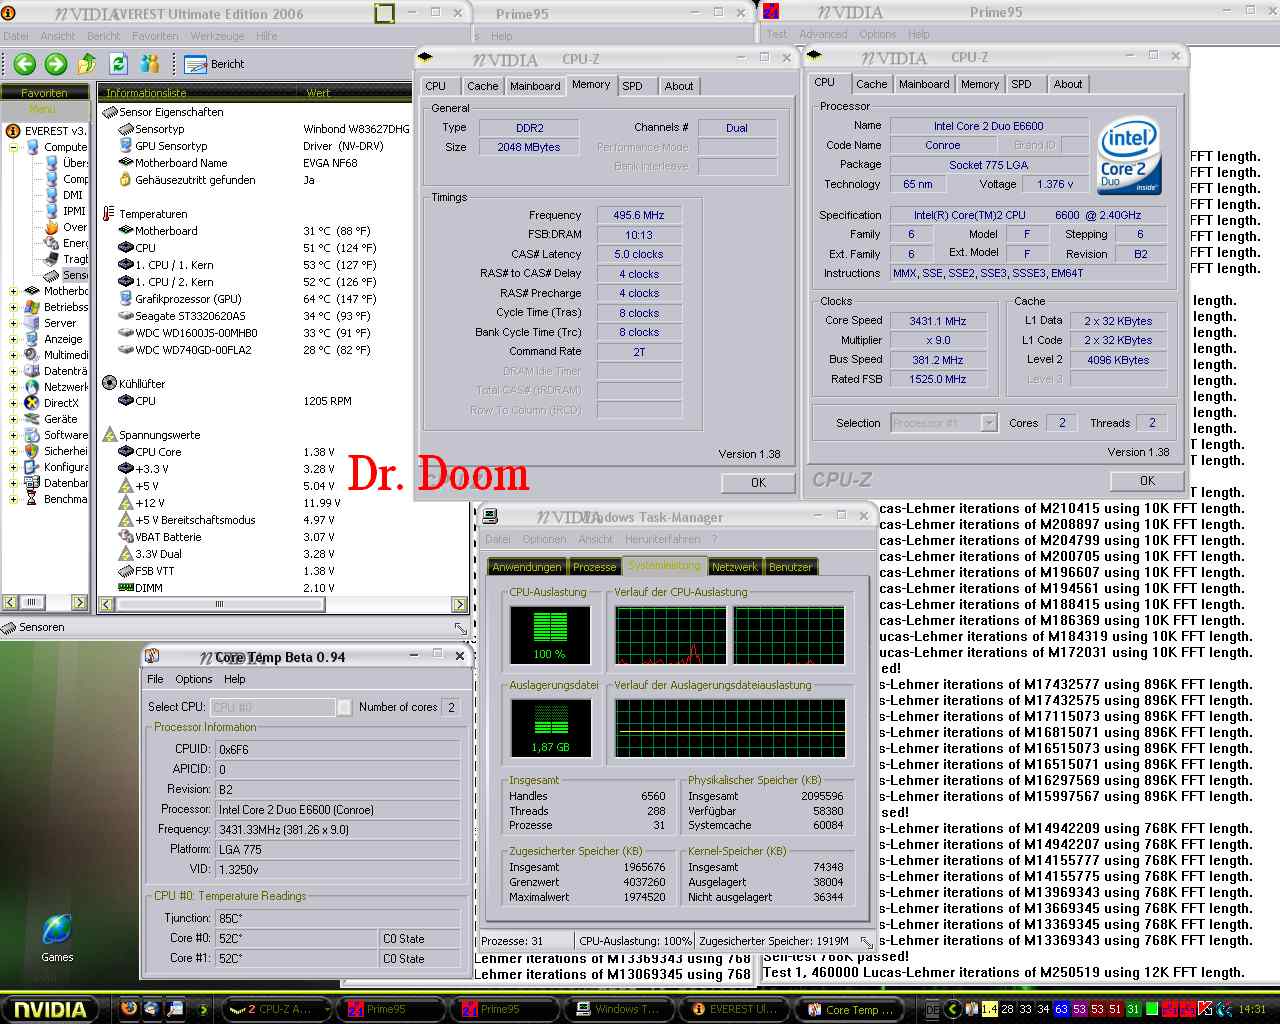Click the Kühllüfter fan icon
1280x1024 pixels.
coord(110,383)
